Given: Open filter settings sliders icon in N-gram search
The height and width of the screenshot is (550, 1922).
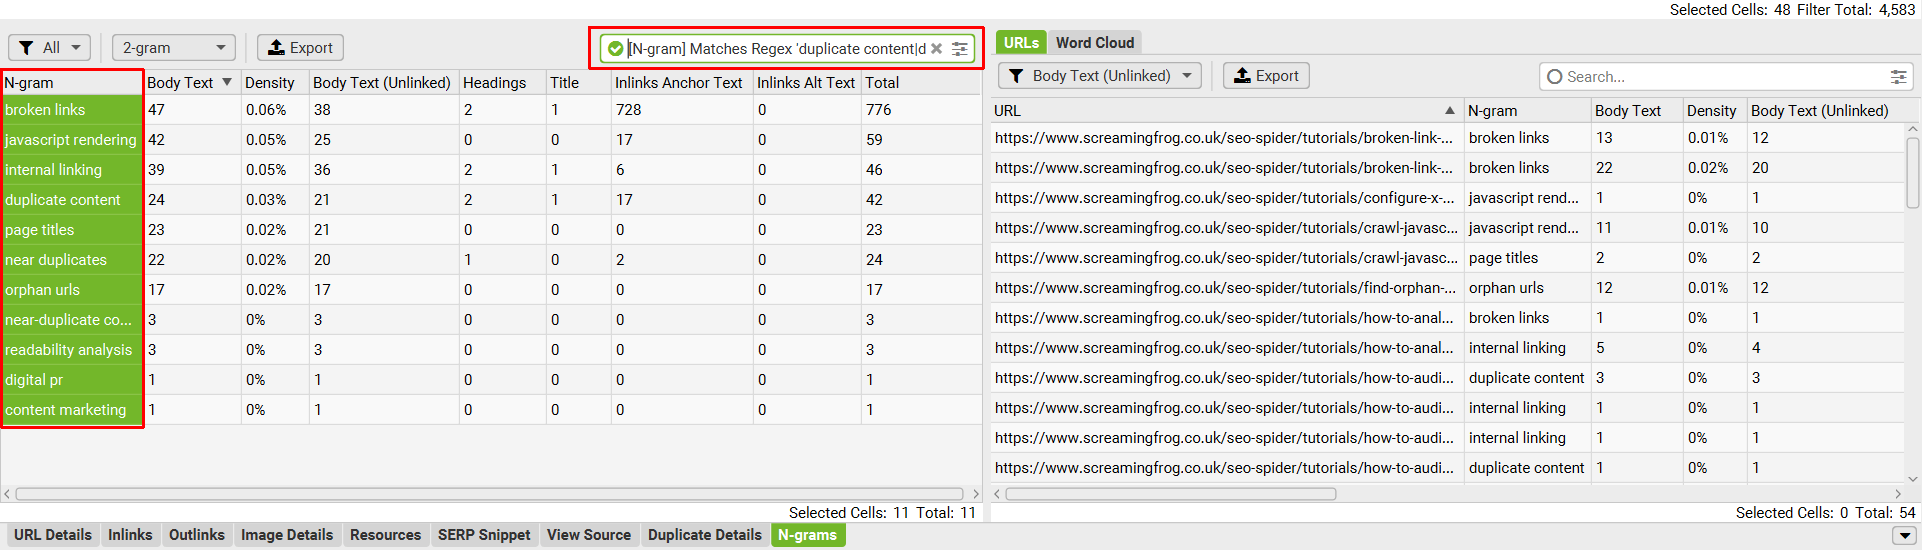Looking at the screenshot, I should click(x=960, y=48).
